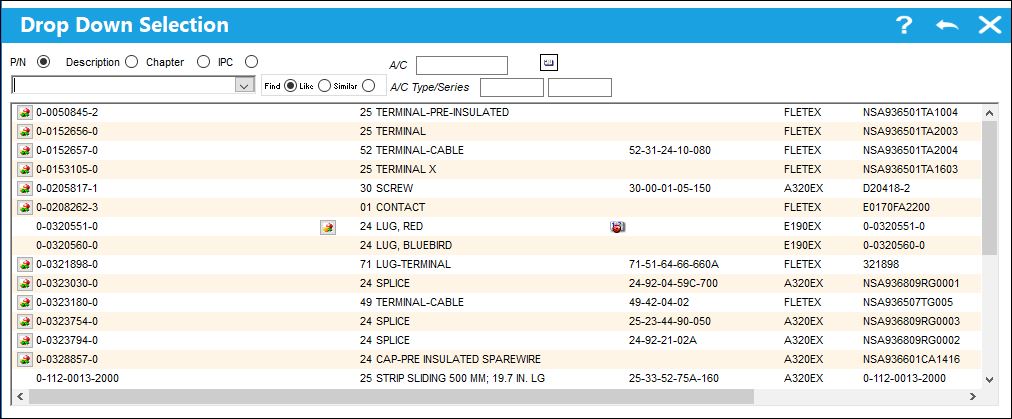Image resolution: width=1012 pixels, height=419 pixels.
Task: Click the NSA936809RG0001 cell
Action: (x=911, y=283)
